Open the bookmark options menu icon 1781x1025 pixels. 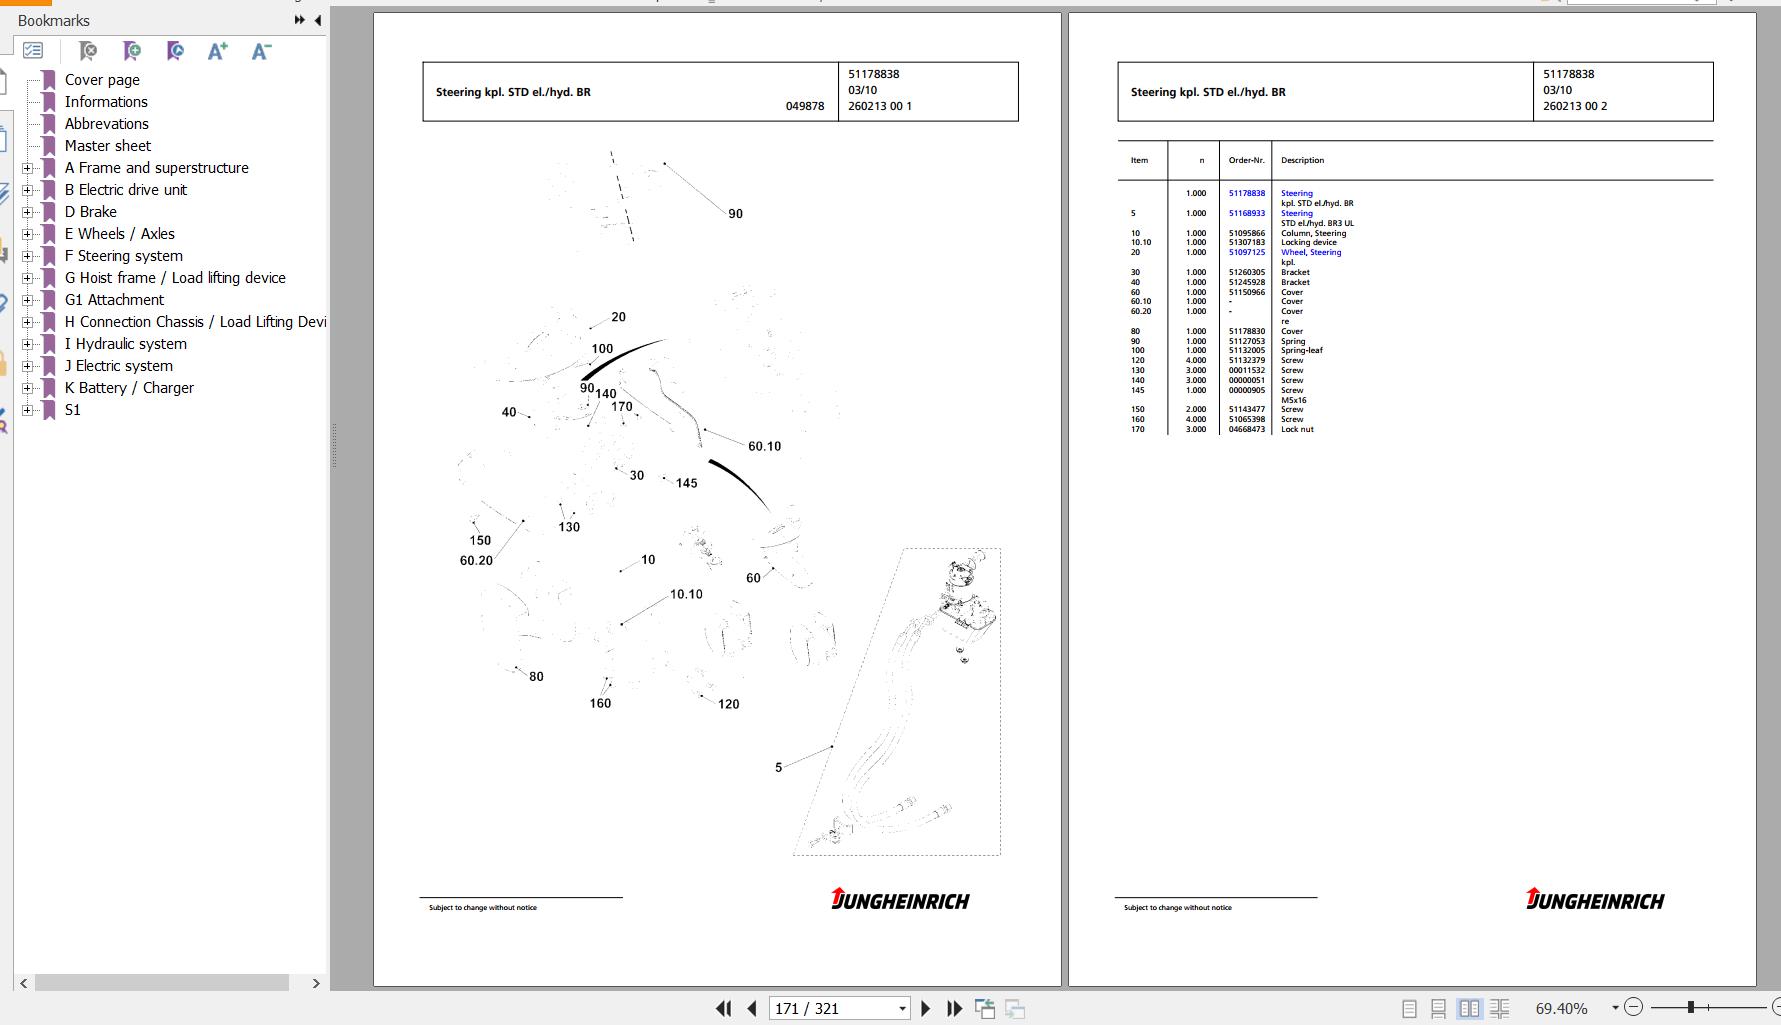33,50
